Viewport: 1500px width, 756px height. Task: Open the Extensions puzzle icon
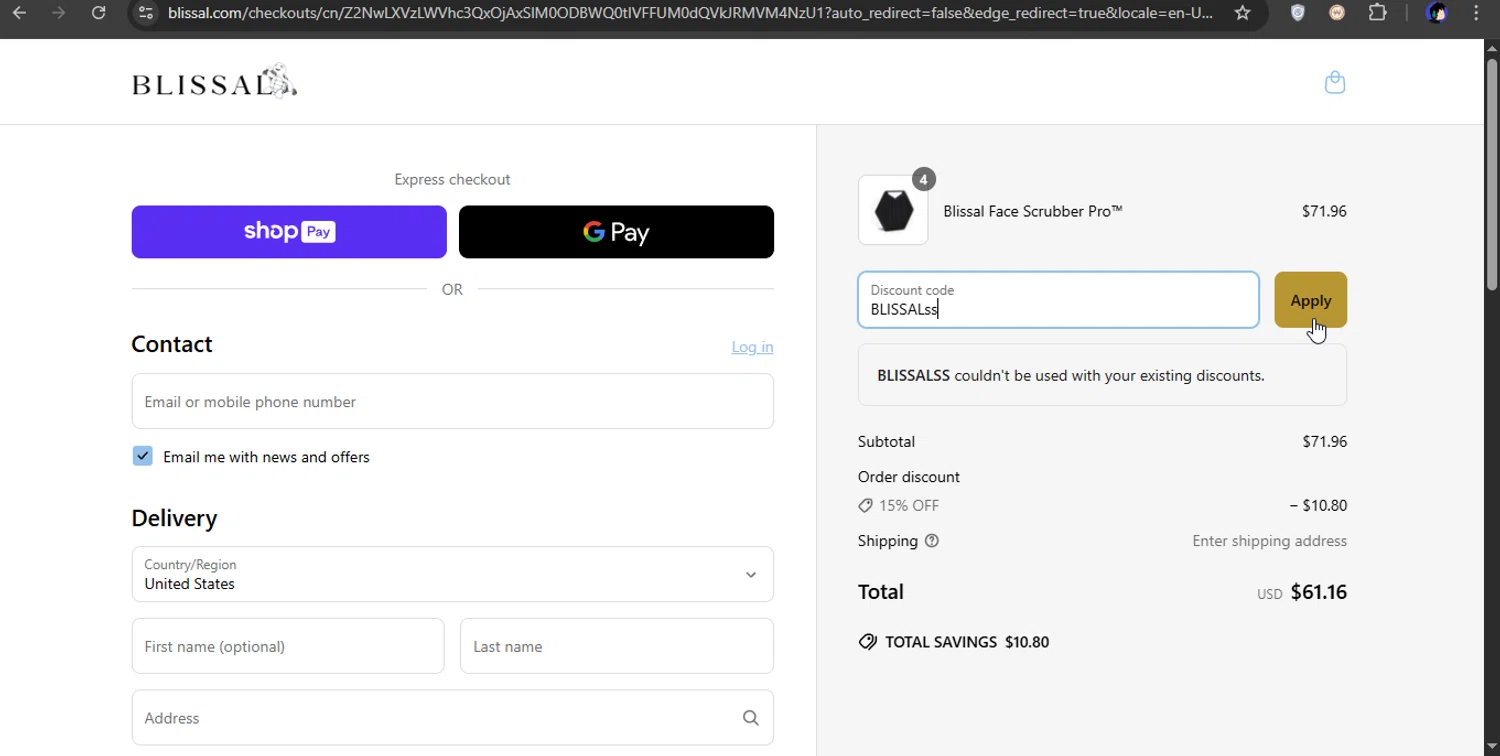(1378, 13)
